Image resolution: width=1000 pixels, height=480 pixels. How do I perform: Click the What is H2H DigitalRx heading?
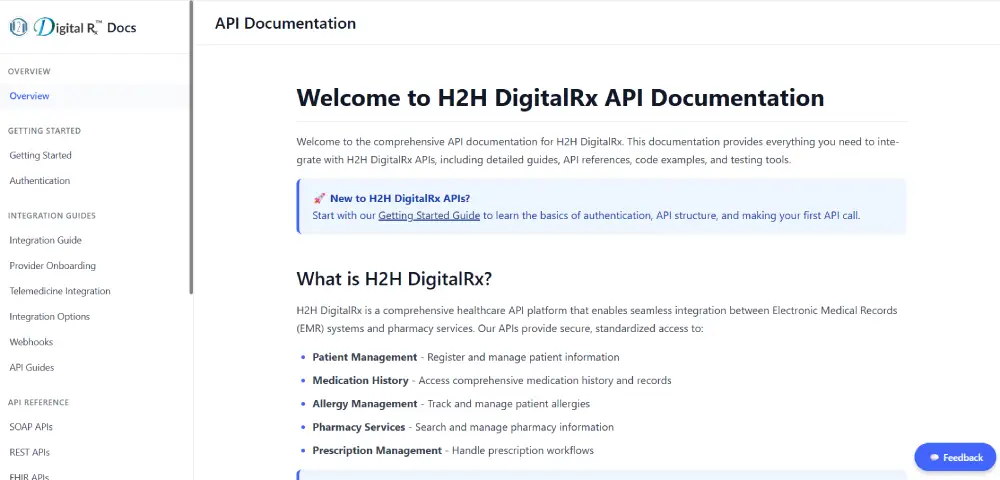coord(394,279)
